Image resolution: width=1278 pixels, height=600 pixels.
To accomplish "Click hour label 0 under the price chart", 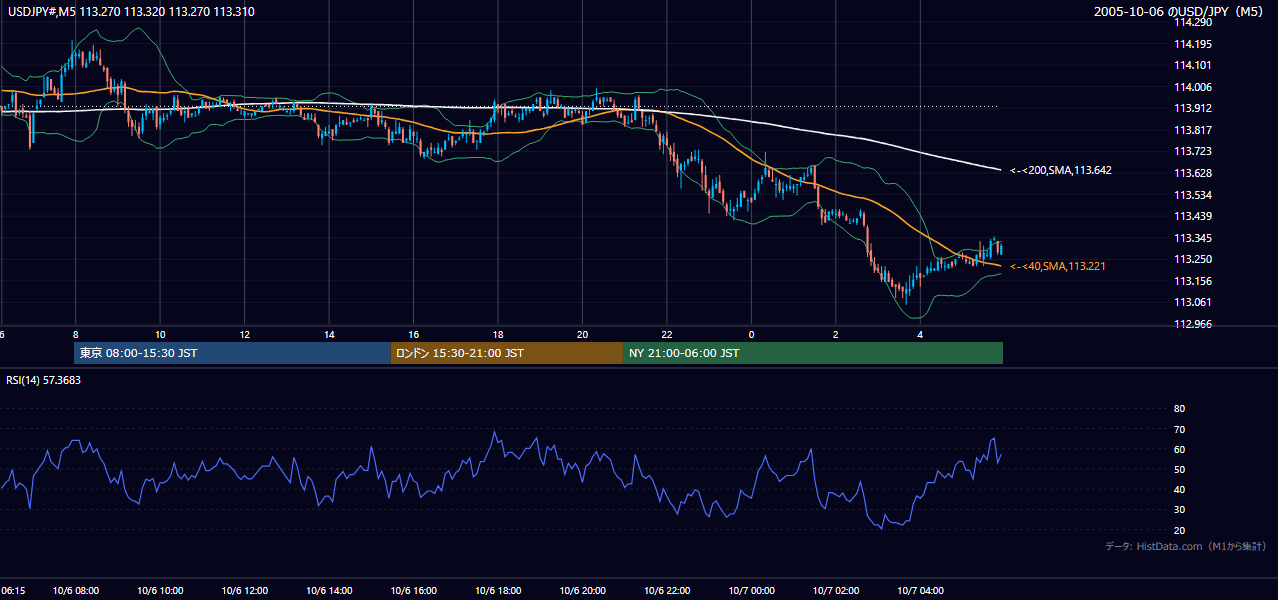I will [x=751, y=334].
